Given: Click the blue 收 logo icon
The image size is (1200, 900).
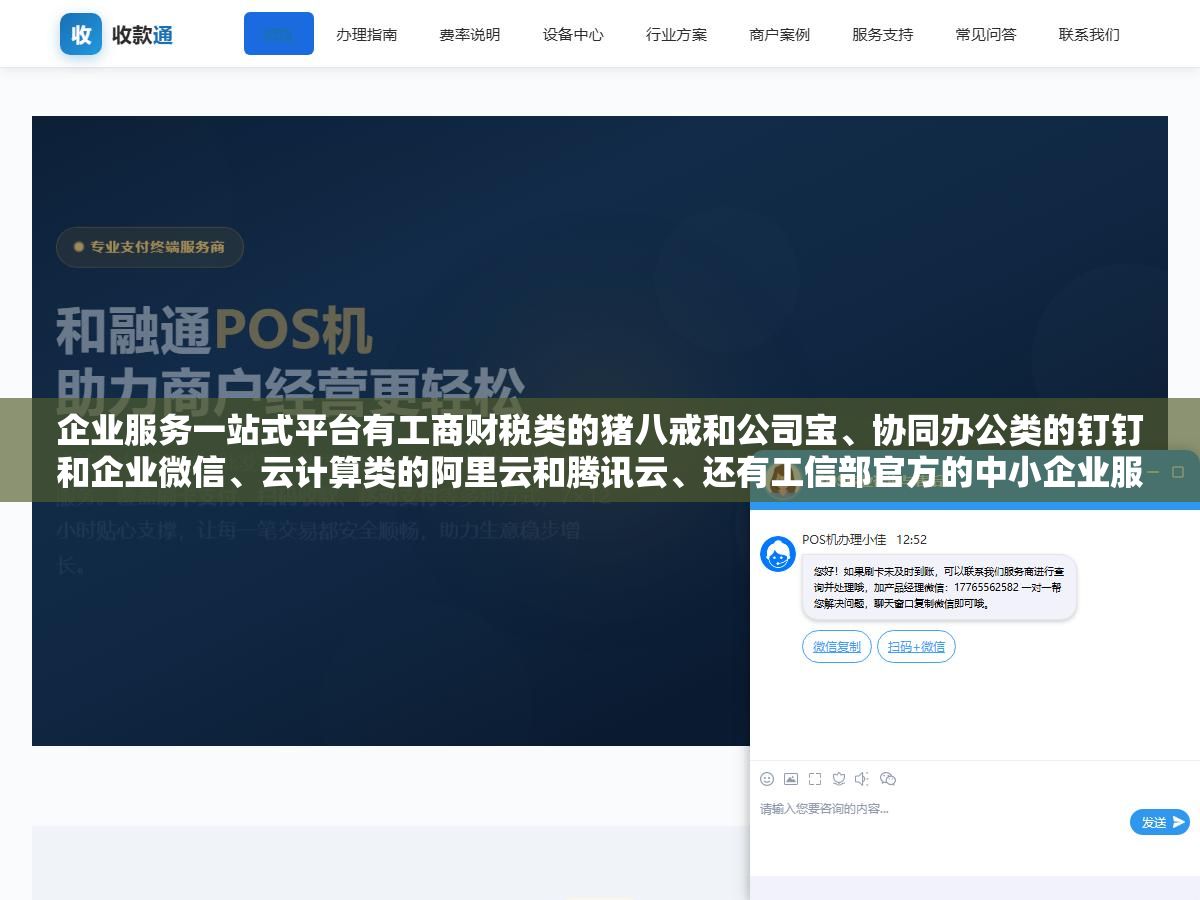Looking at the screenshot, I should (x=81, y=34).
